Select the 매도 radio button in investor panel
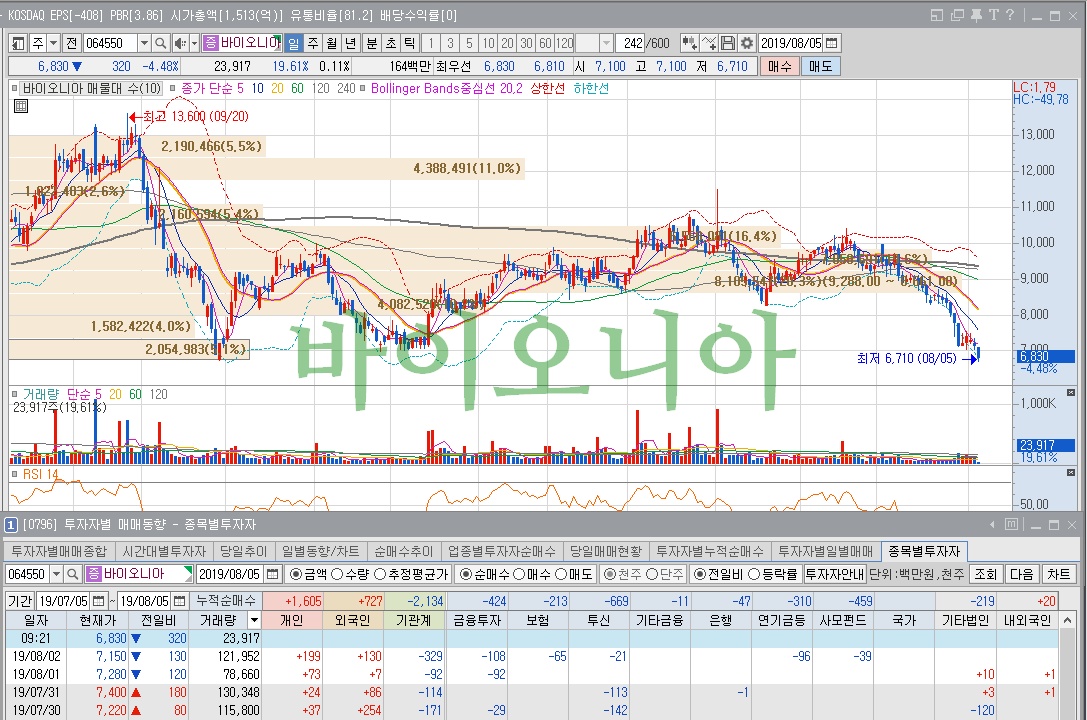Image resolution: width=1087 pixels, height=720 pixels. (561, 574)
